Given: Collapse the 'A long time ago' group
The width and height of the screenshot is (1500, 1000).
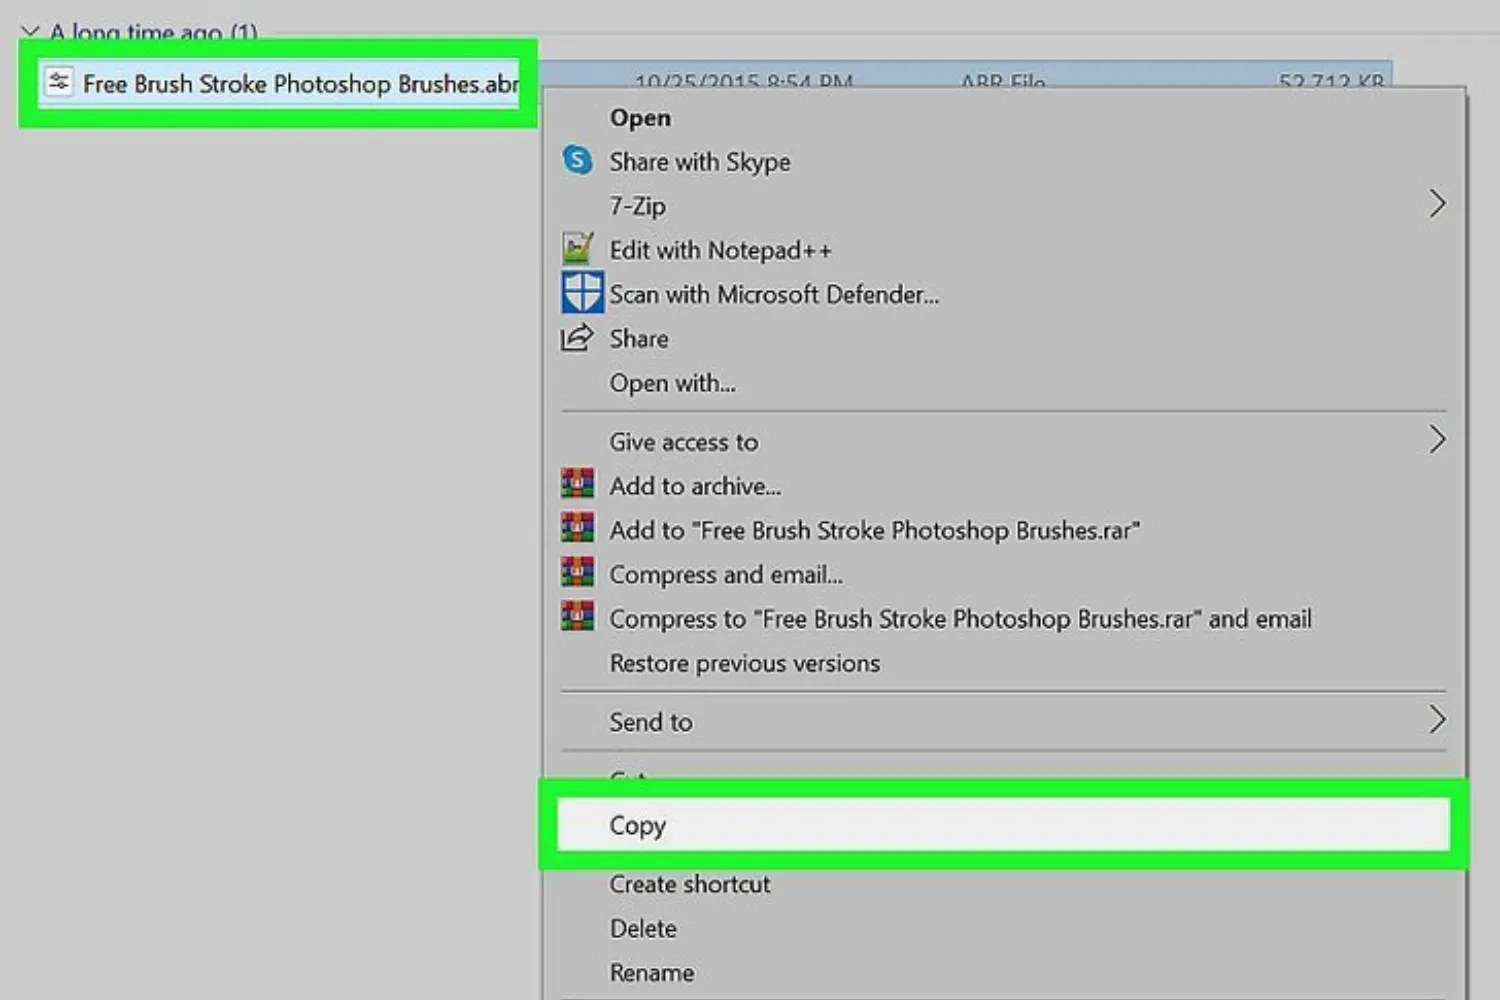Looking at the screenshot, I should tap(30, 32).
